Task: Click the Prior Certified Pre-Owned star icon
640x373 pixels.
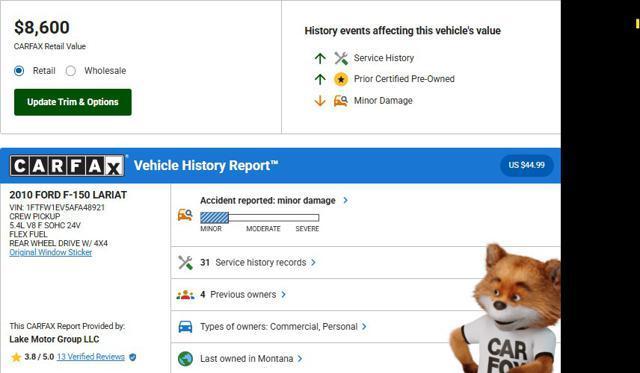Action: [x=341, y=79]
